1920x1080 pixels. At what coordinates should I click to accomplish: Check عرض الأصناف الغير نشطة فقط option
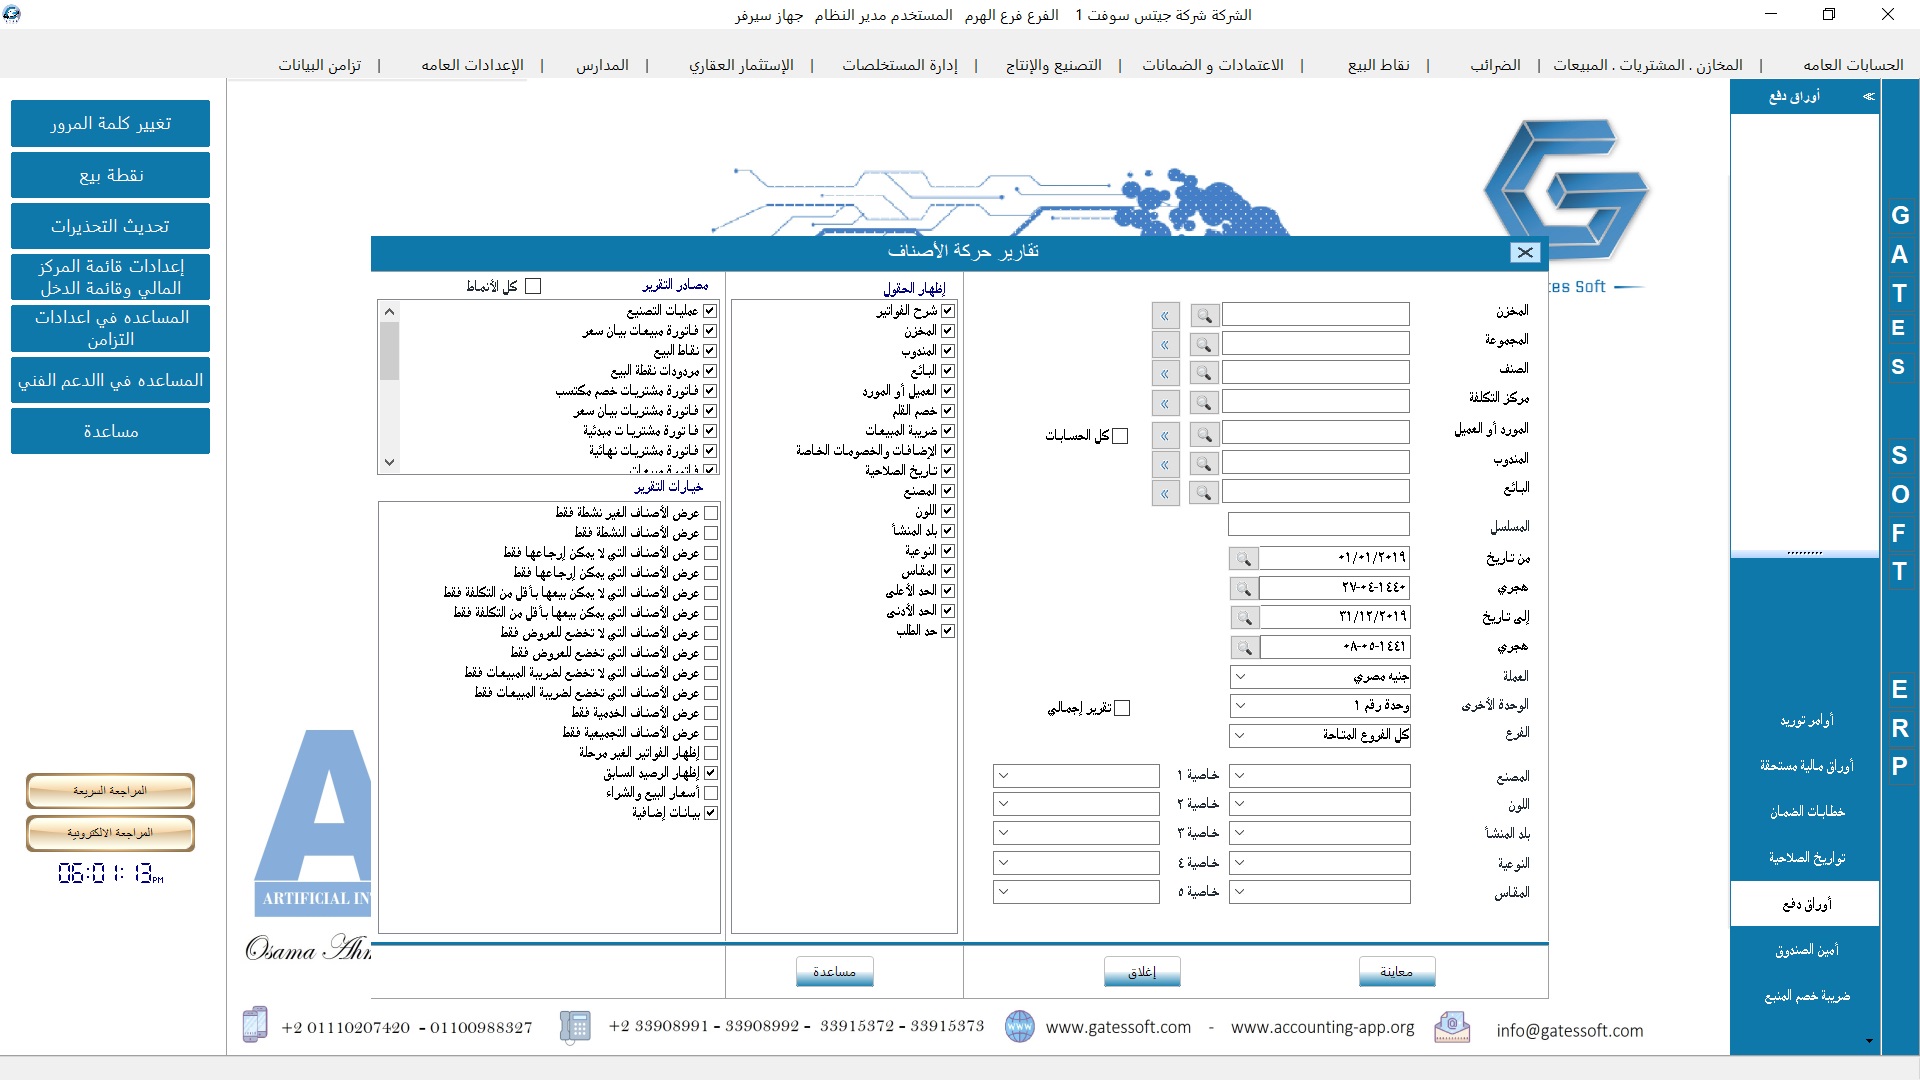(711, 513)
